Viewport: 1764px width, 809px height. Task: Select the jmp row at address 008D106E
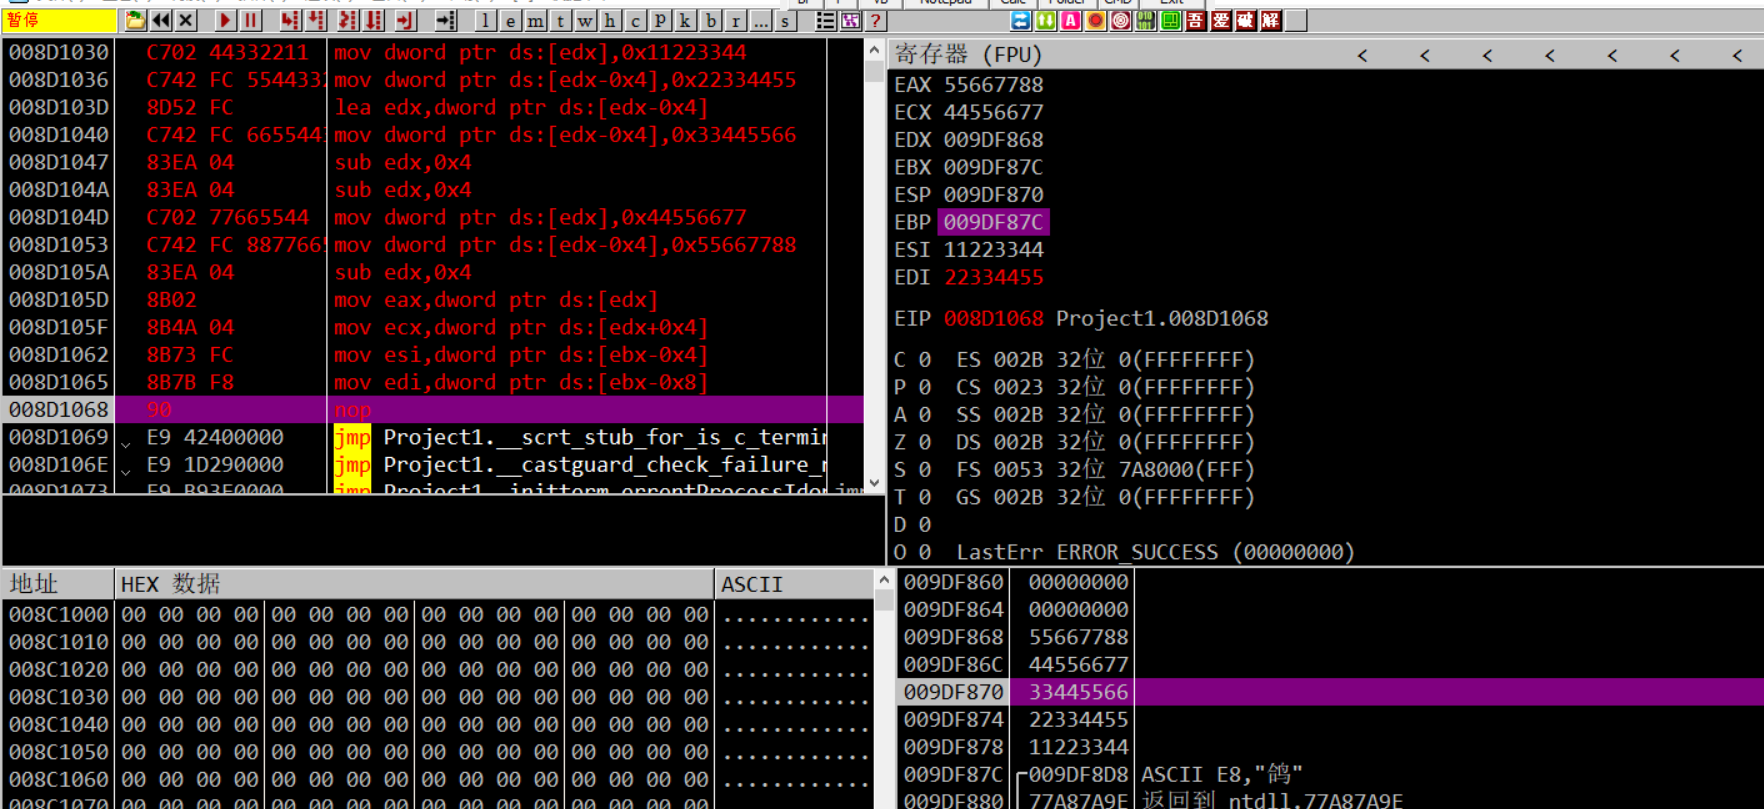point(433,464)
